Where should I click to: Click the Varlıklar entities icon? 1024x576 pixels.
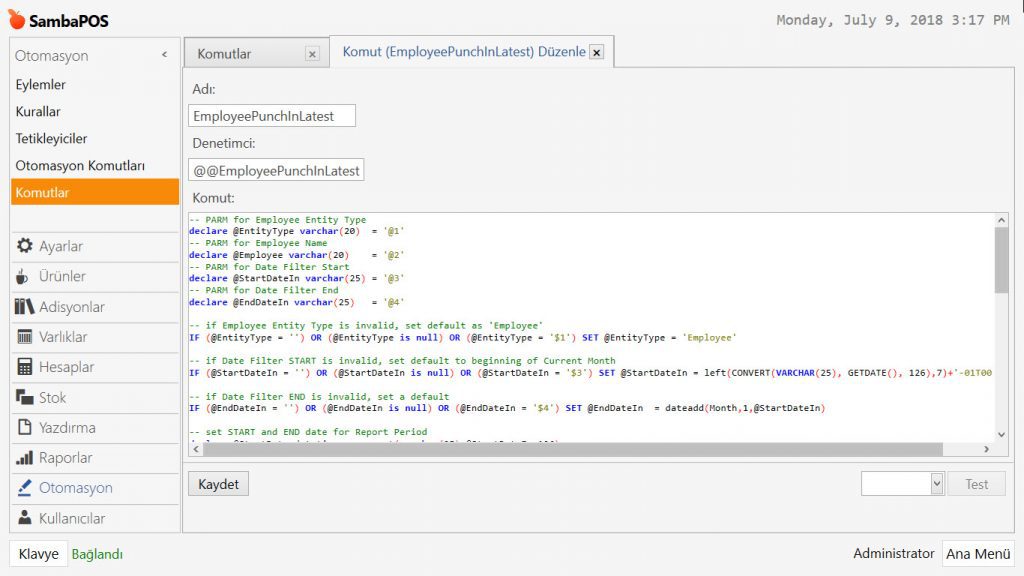(24, 337)
